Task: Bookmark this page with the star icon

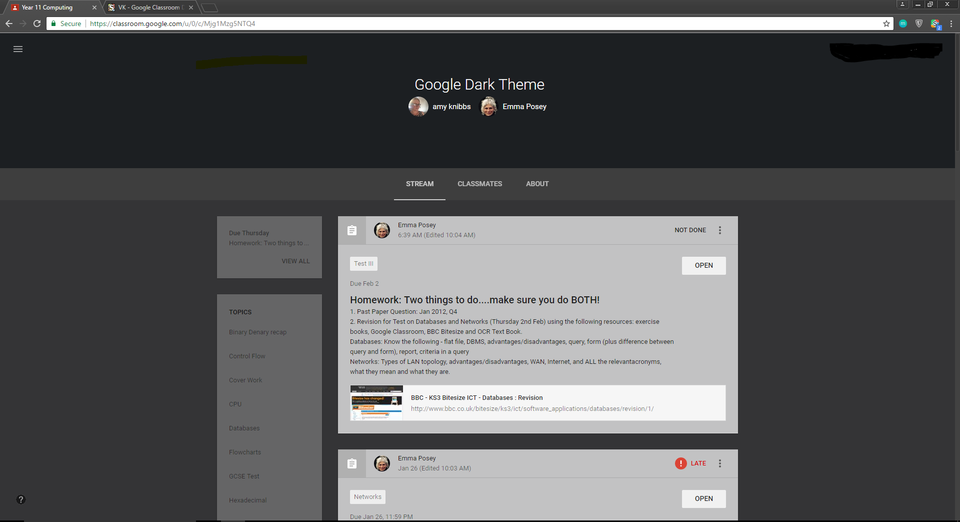Action: click(886, 23)
